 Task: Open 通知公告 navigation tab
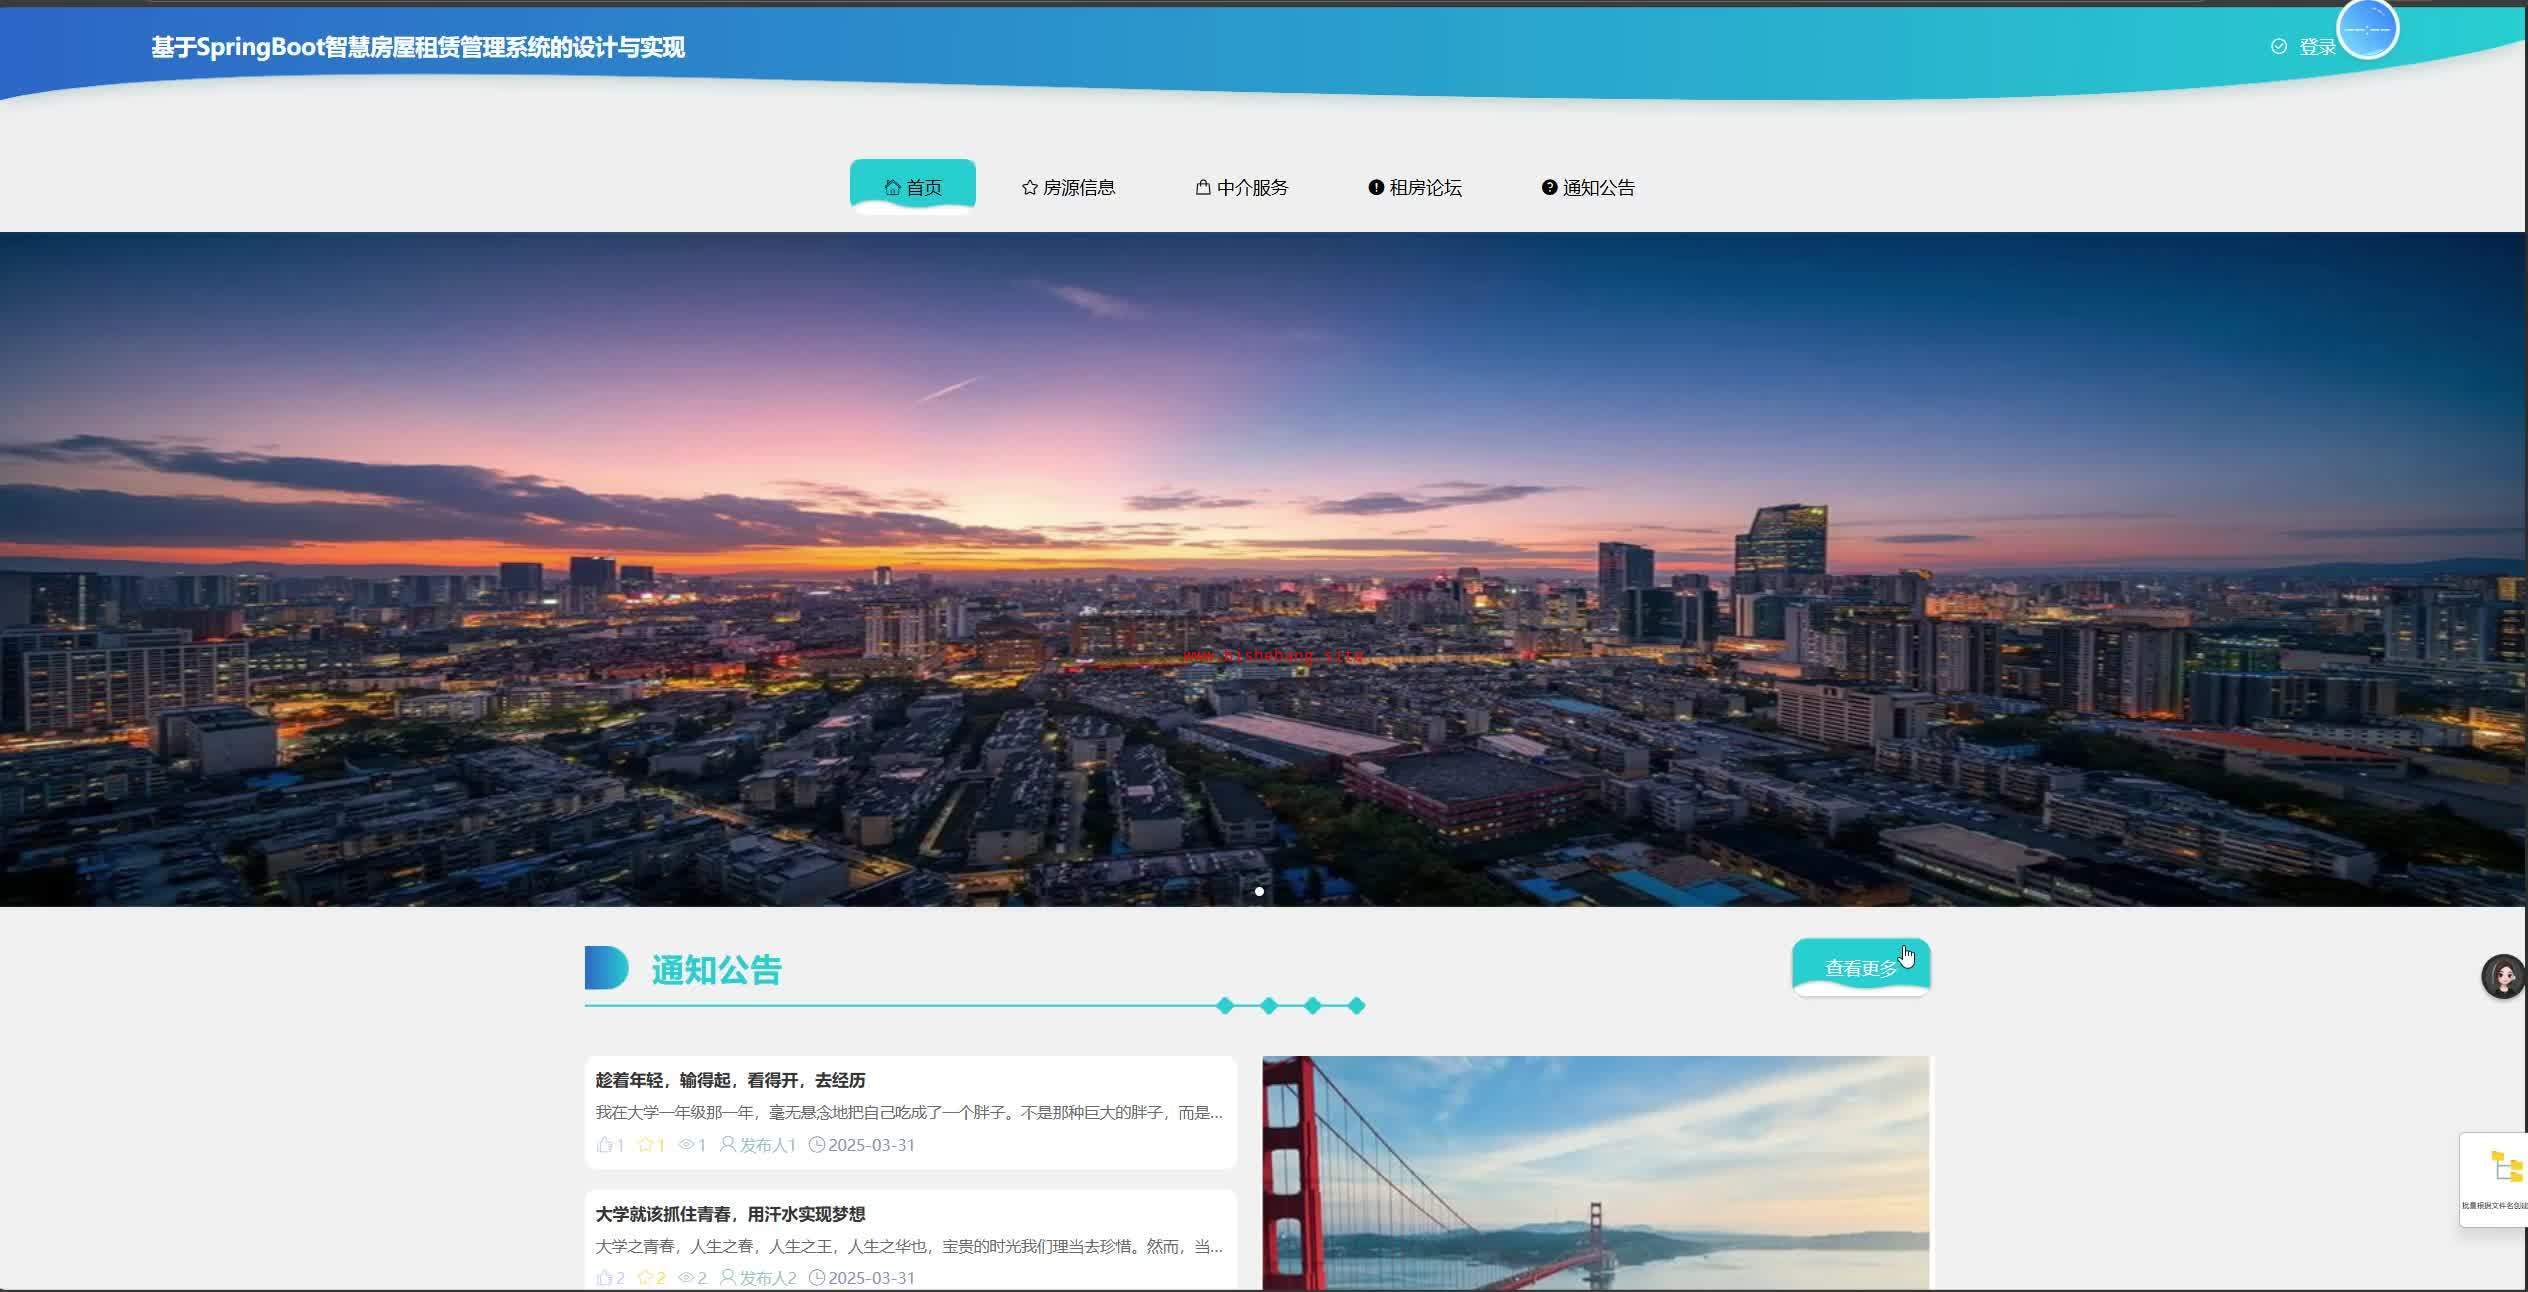click(x=1588, y=187)
